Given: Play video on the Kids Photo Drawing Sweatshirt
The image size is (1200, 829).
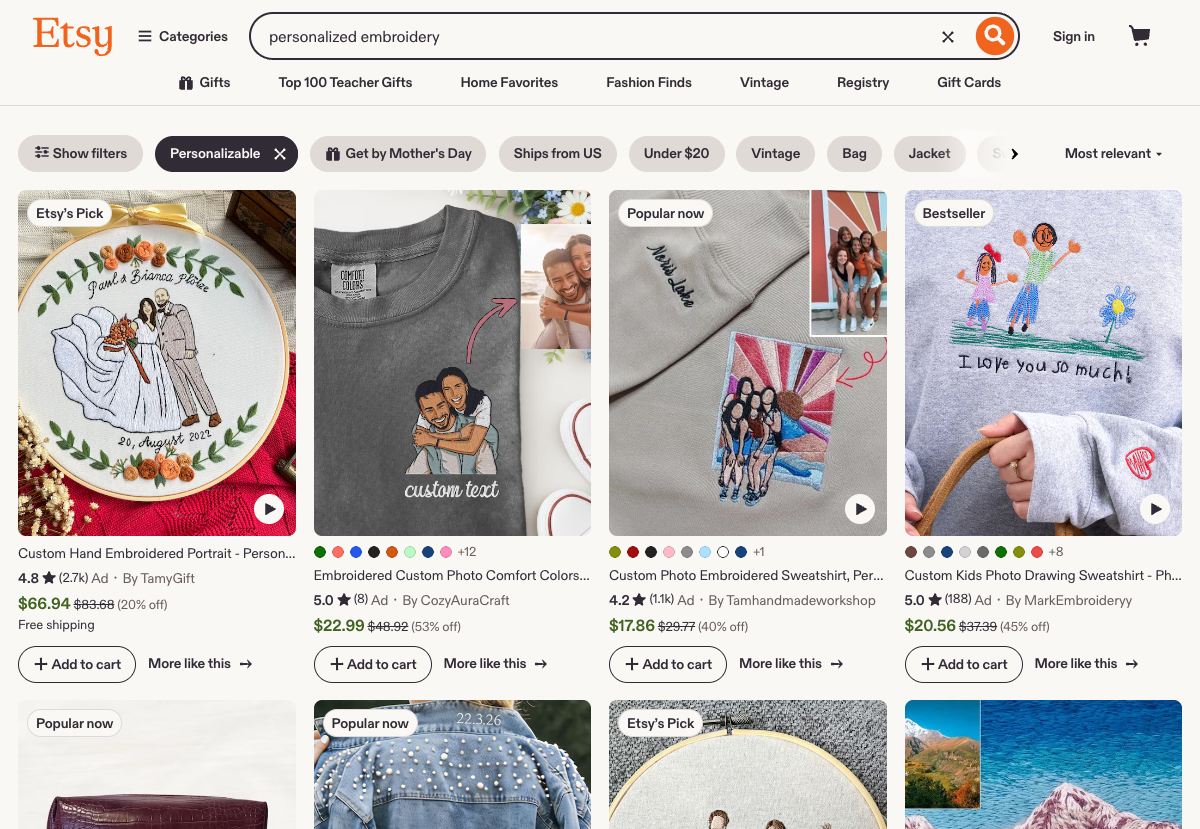Looking at the screenshot, I should coord(1155,509).
